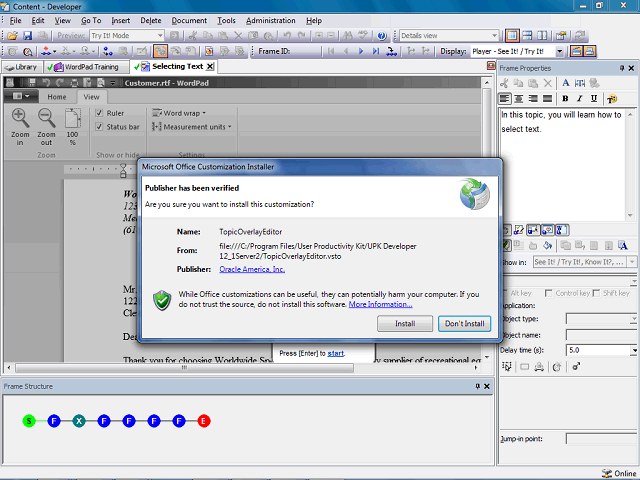This screenshot has height=480, width=640.
Task: Open the File menu
Action: pyautogui.click(x=16, y=20)
